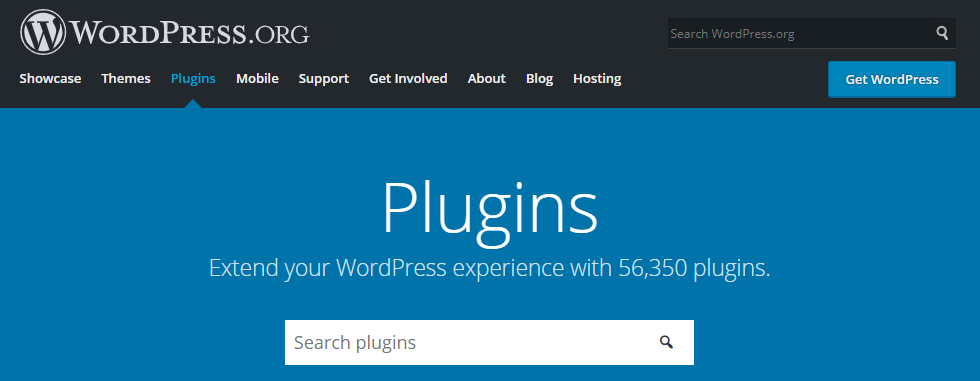Click the magnifier icon in the WordPress.org search

pyautogui.click(x=942, y=33)
